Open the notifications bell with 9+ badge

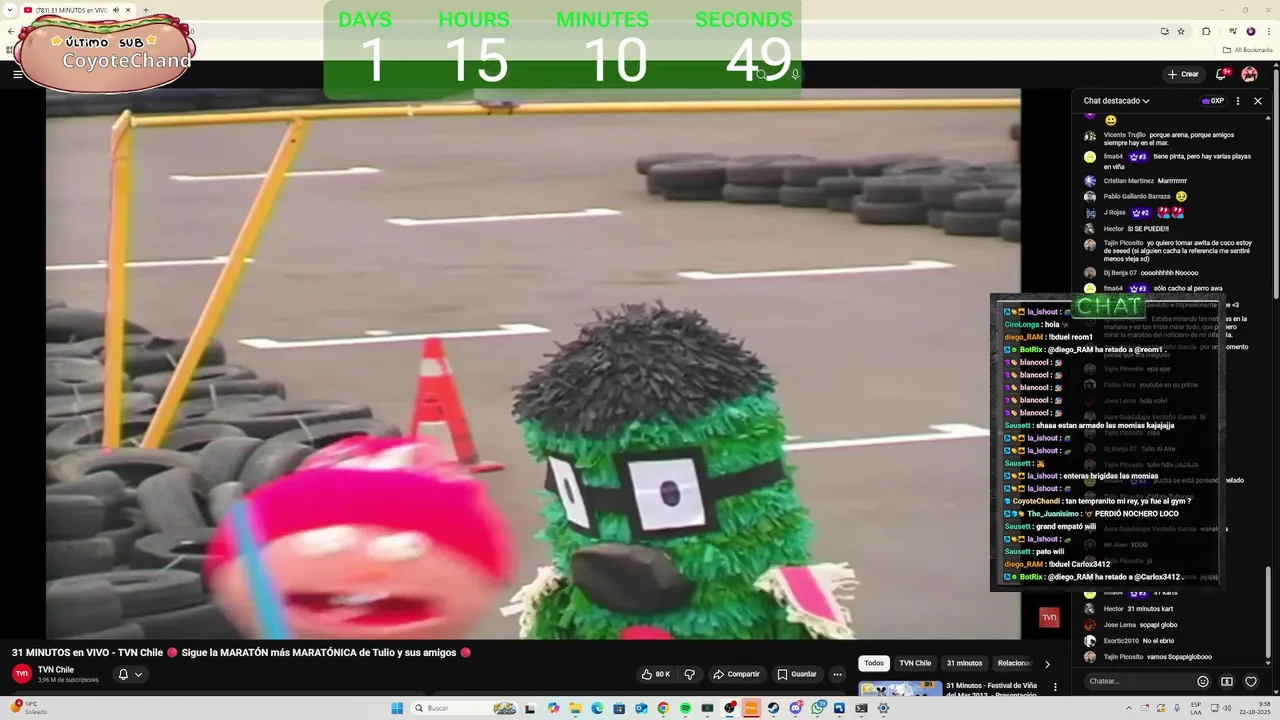[x=1221, y=74]
